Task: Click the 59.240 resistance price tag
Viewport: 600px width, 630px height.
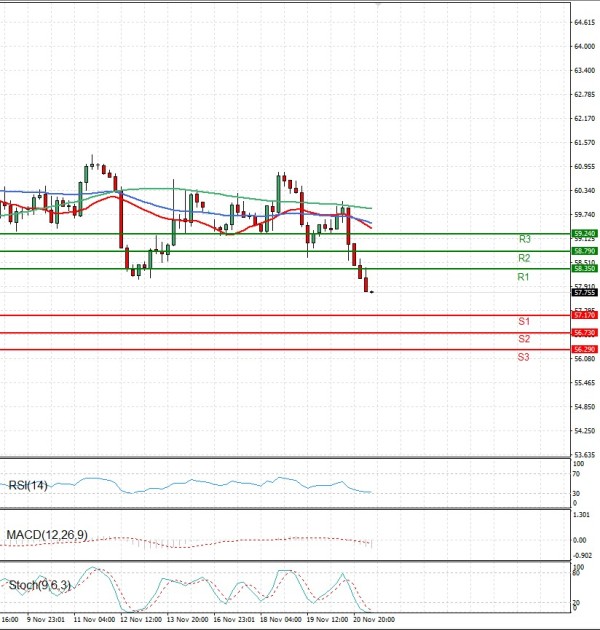Action: click(584, 233)
